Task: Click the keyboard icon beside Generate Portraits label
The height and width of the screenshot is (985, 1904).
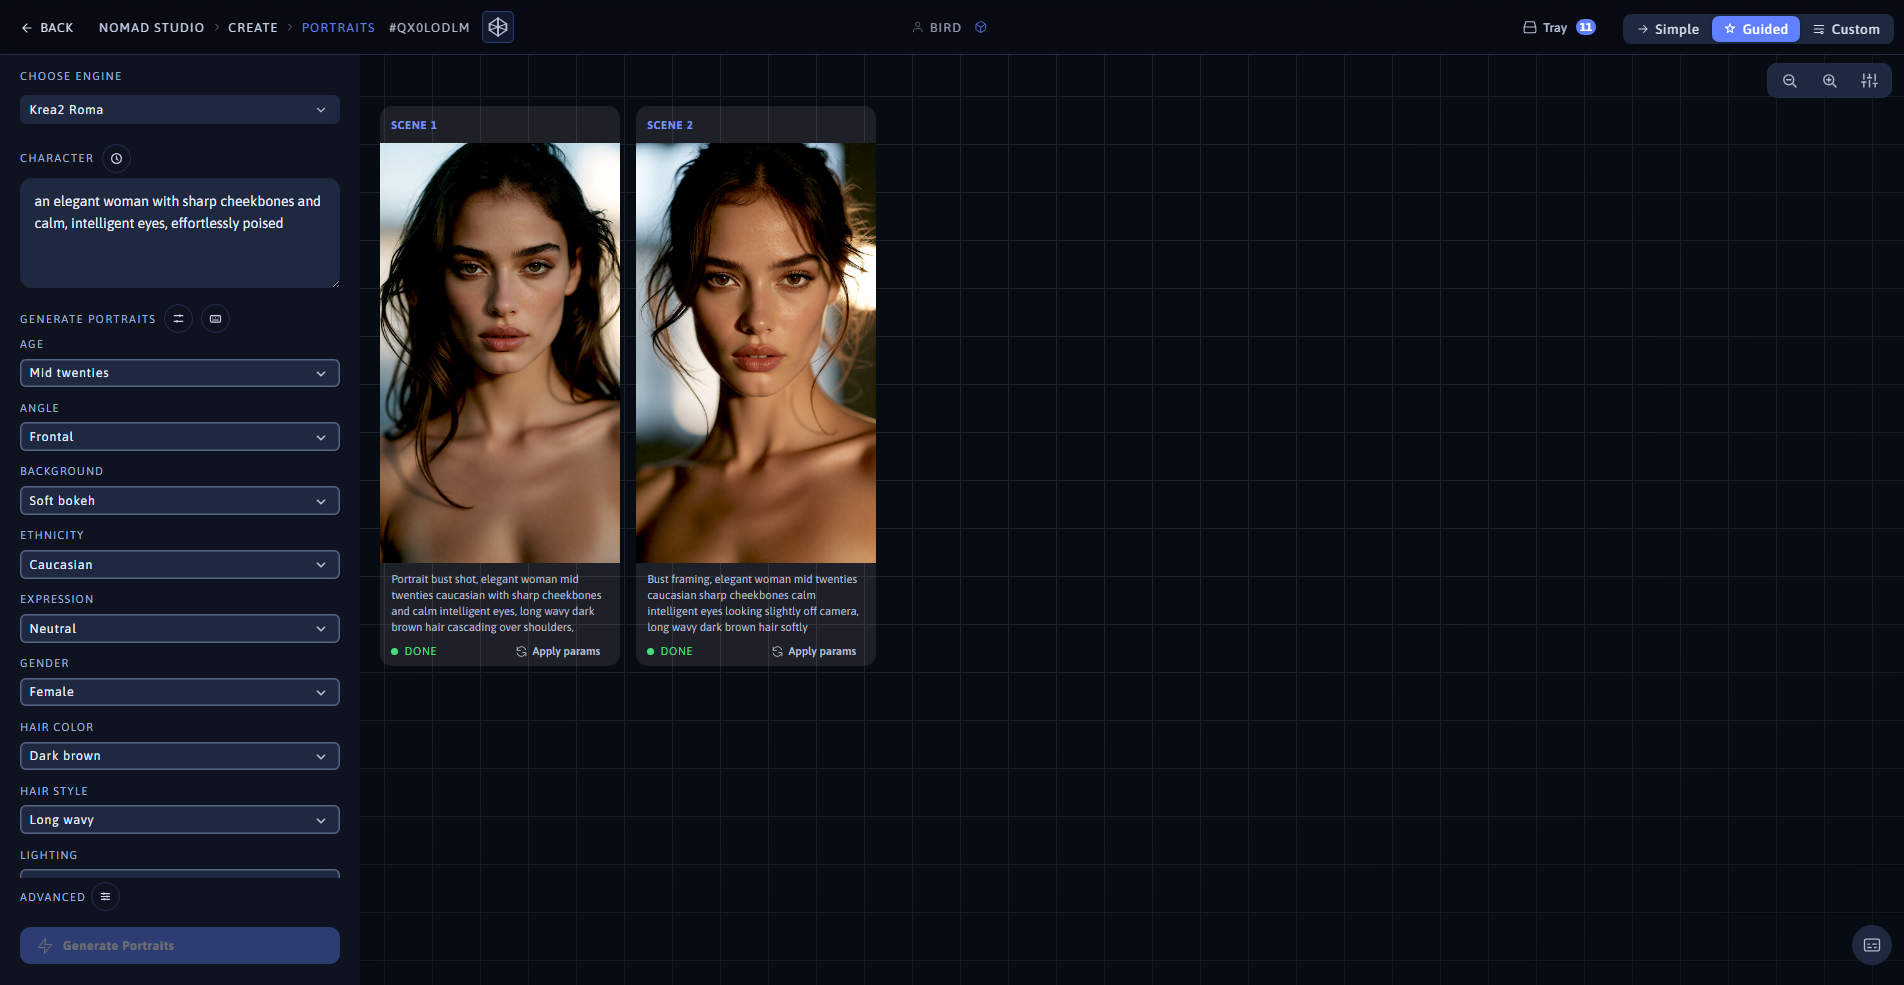Action: point(215,319)
